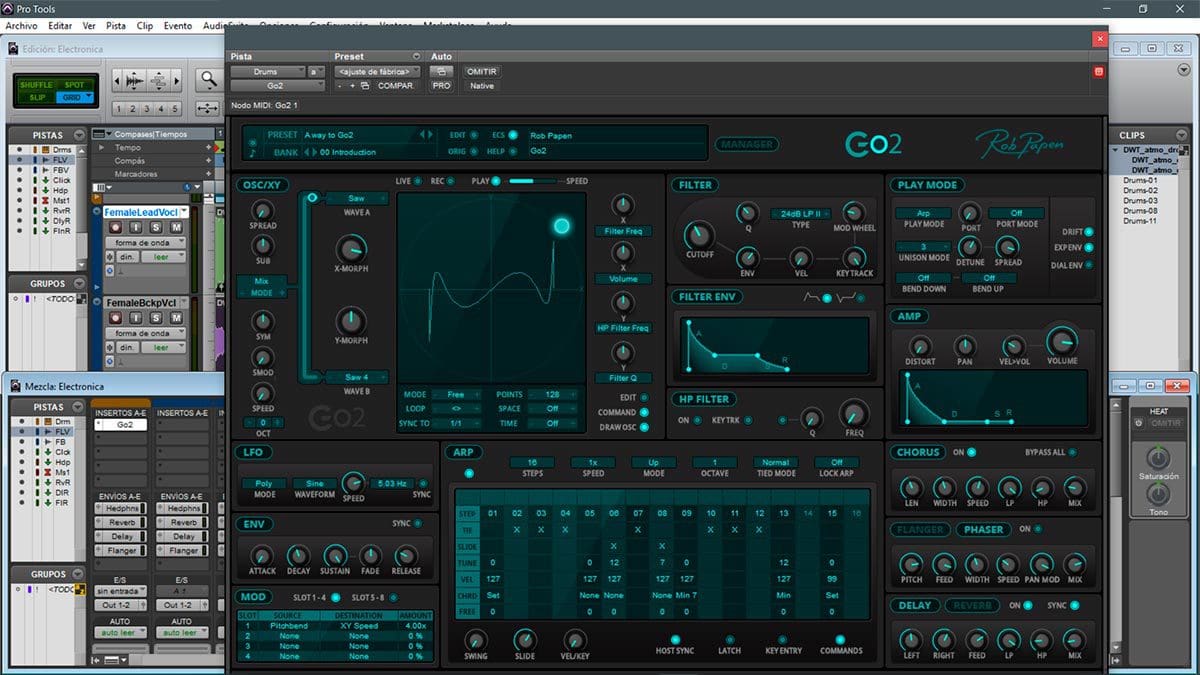The width and height of the screenshot is (1200, 675).
Task: Click the DISTORT knob in Amp section
Action: pyautogui.click(x=920, y=346)
